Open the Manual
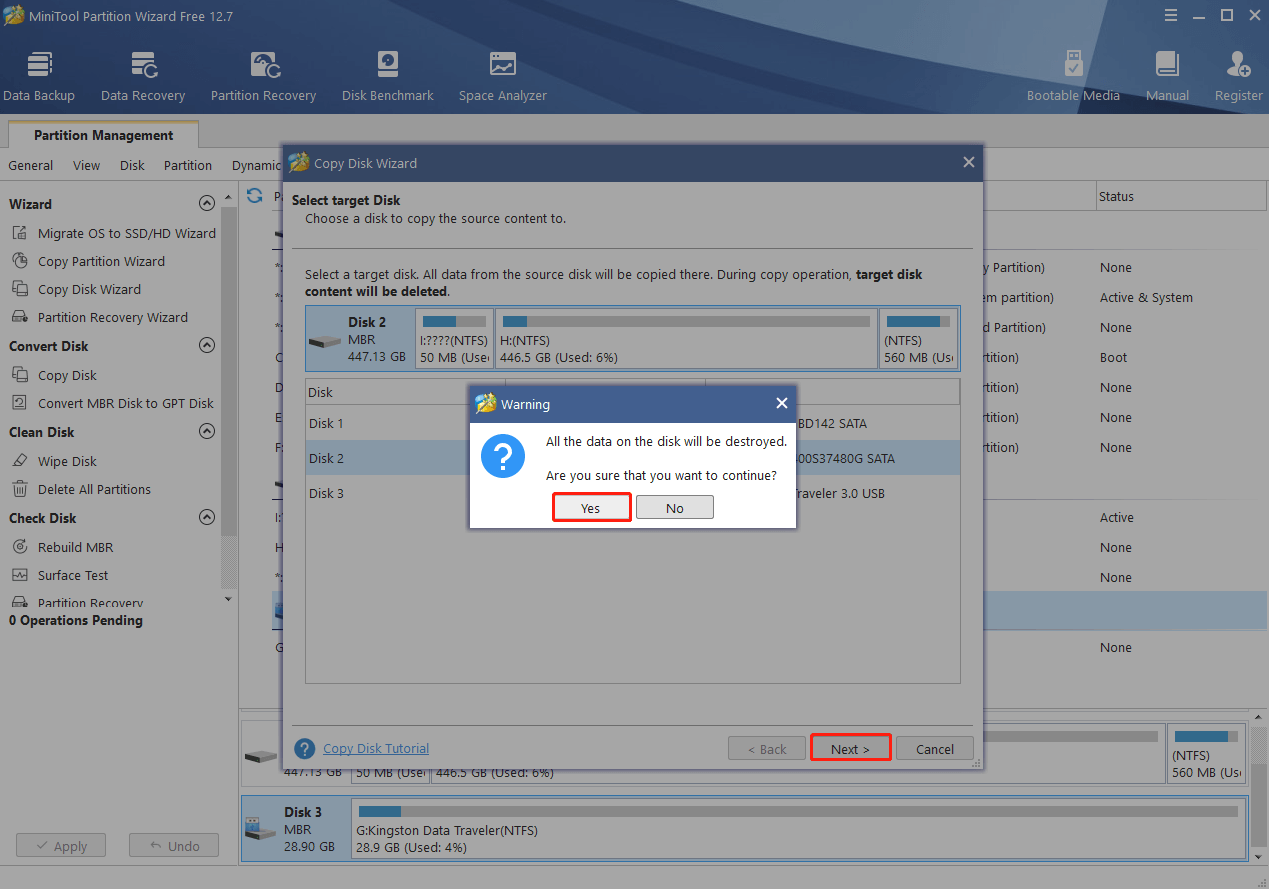 [x=1167, y=77]
